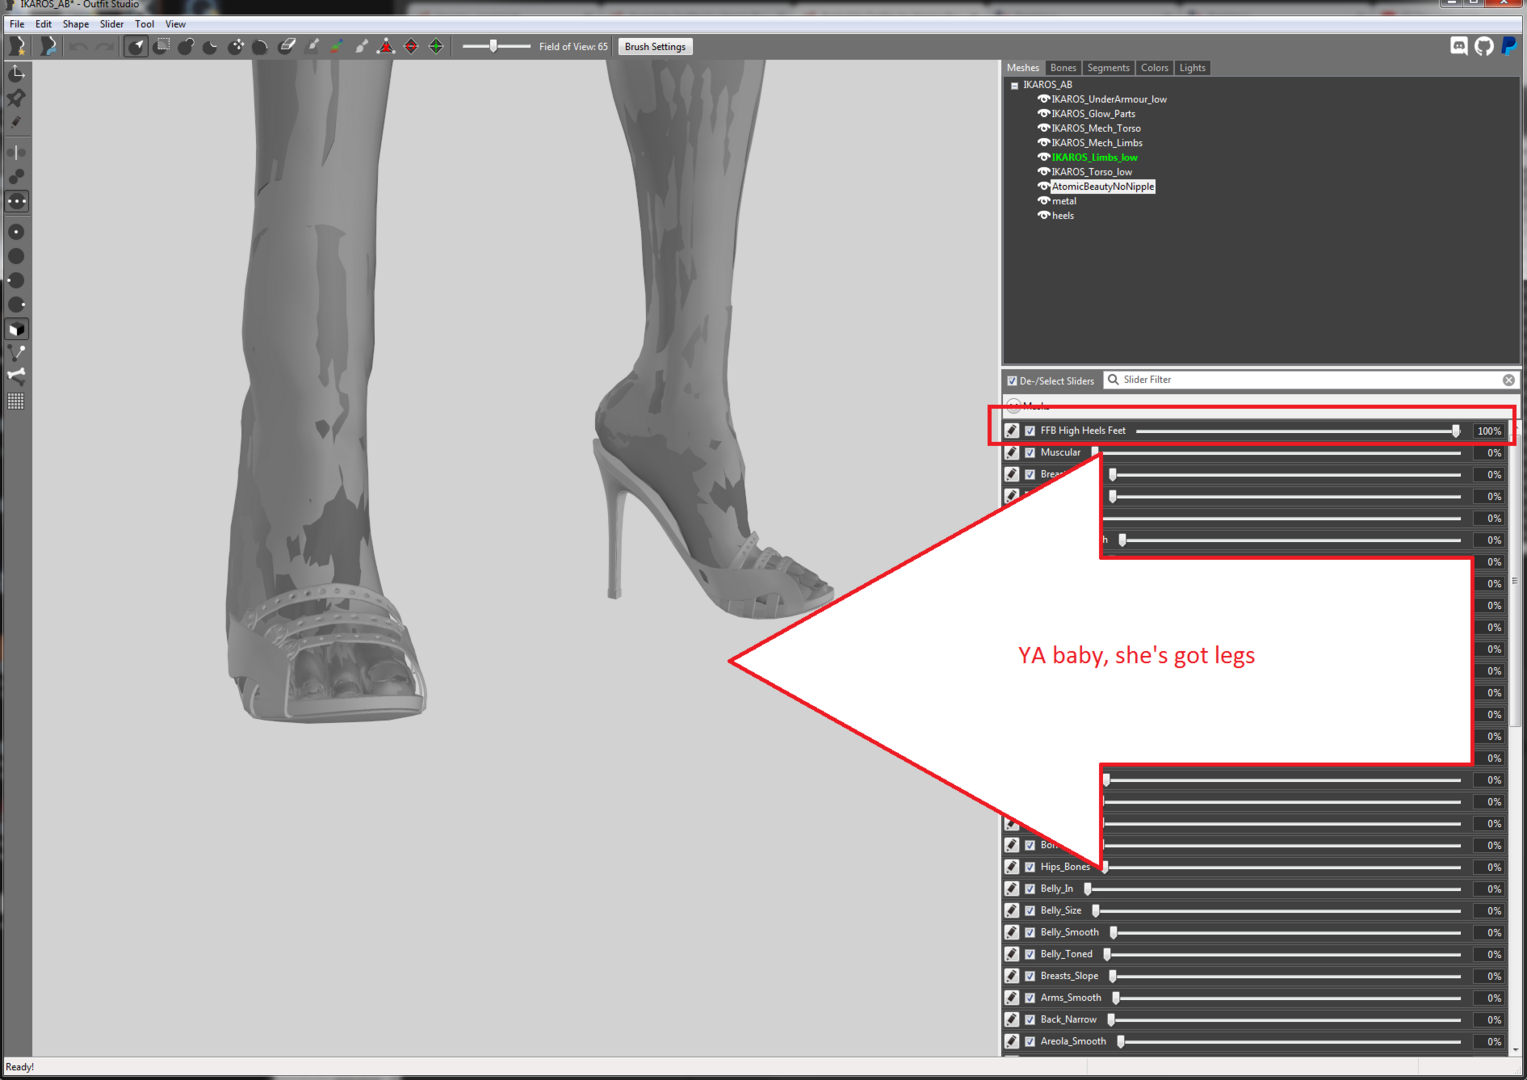Uncheck the Arms_Smooth slider checkbox

1030,998
